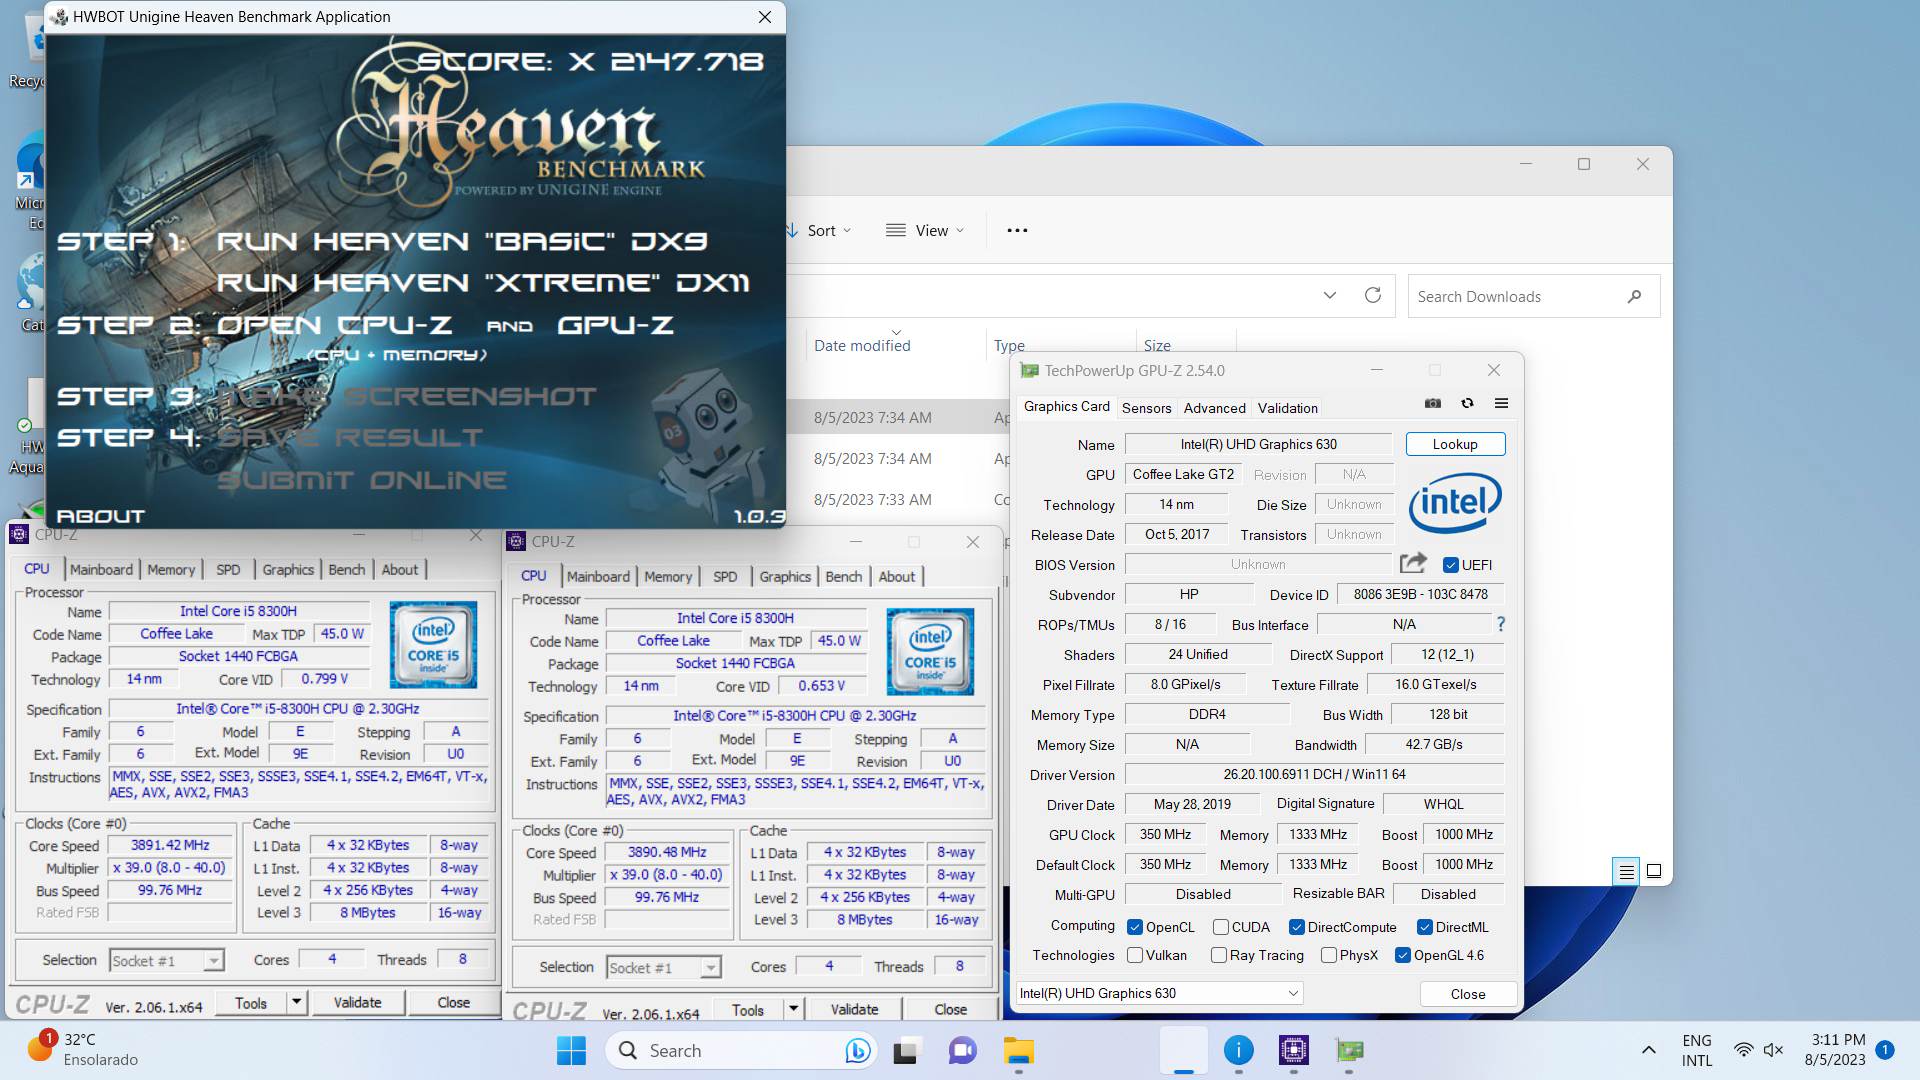Screen dimensions: 1920x1080
Task: Open the About tab in left CPU-Z
Action: (400, 570)
